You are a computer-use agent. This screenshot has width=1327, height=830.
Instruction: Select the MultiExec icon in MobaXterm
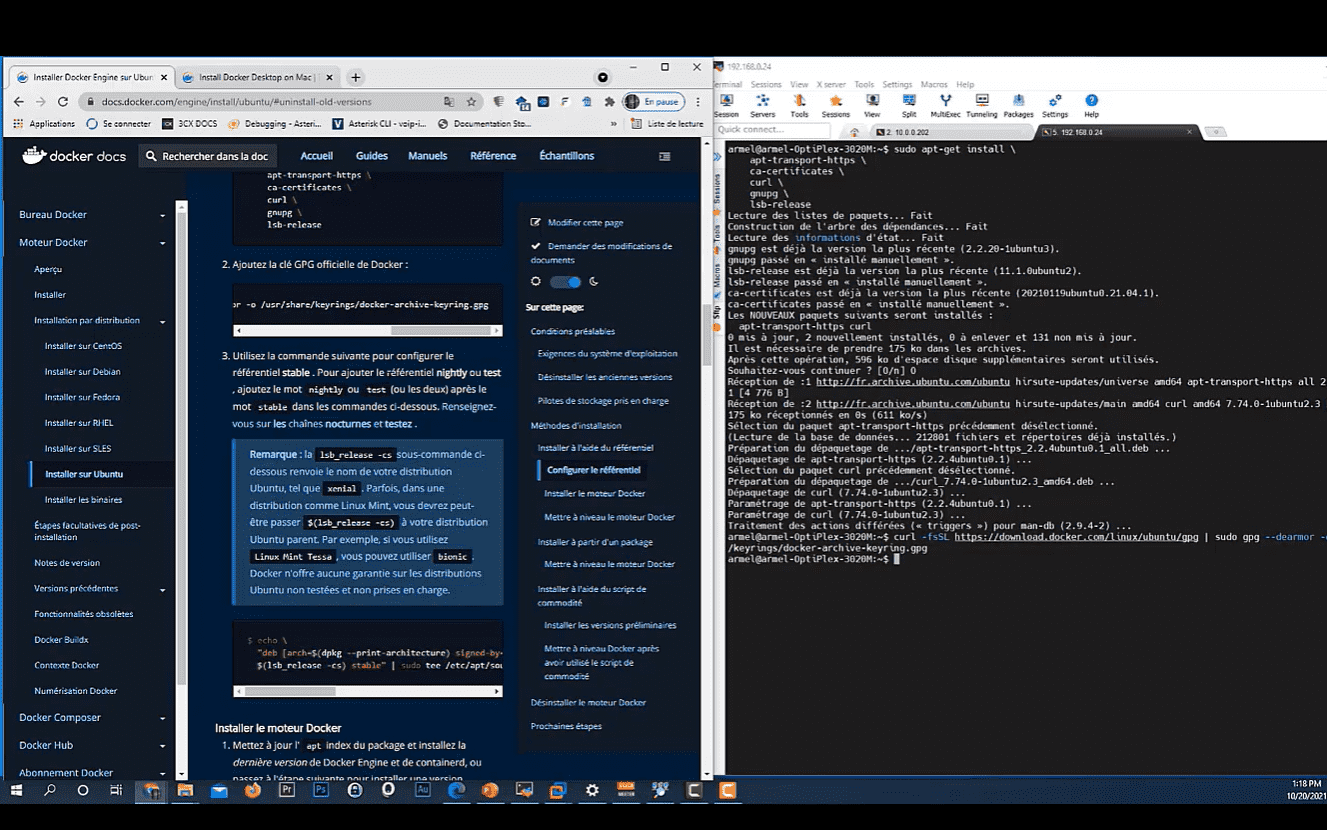(944, 103)
